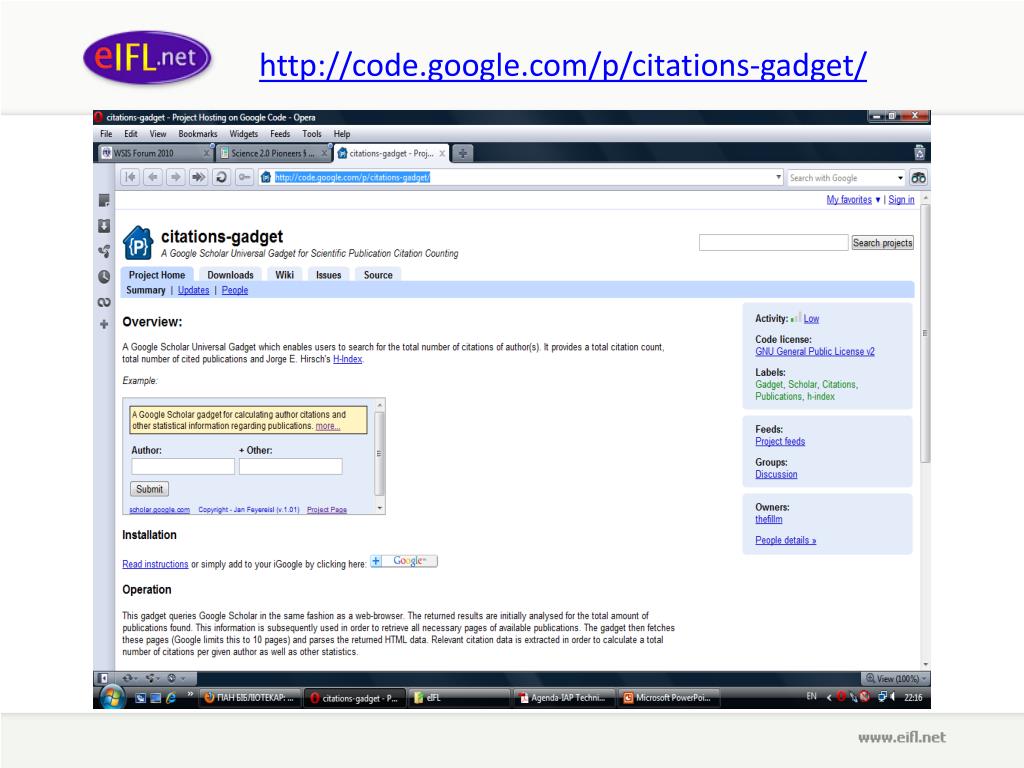1024x768 pixels.
Task: Open the Bookmarks menu
Action: tap(198, 134)
